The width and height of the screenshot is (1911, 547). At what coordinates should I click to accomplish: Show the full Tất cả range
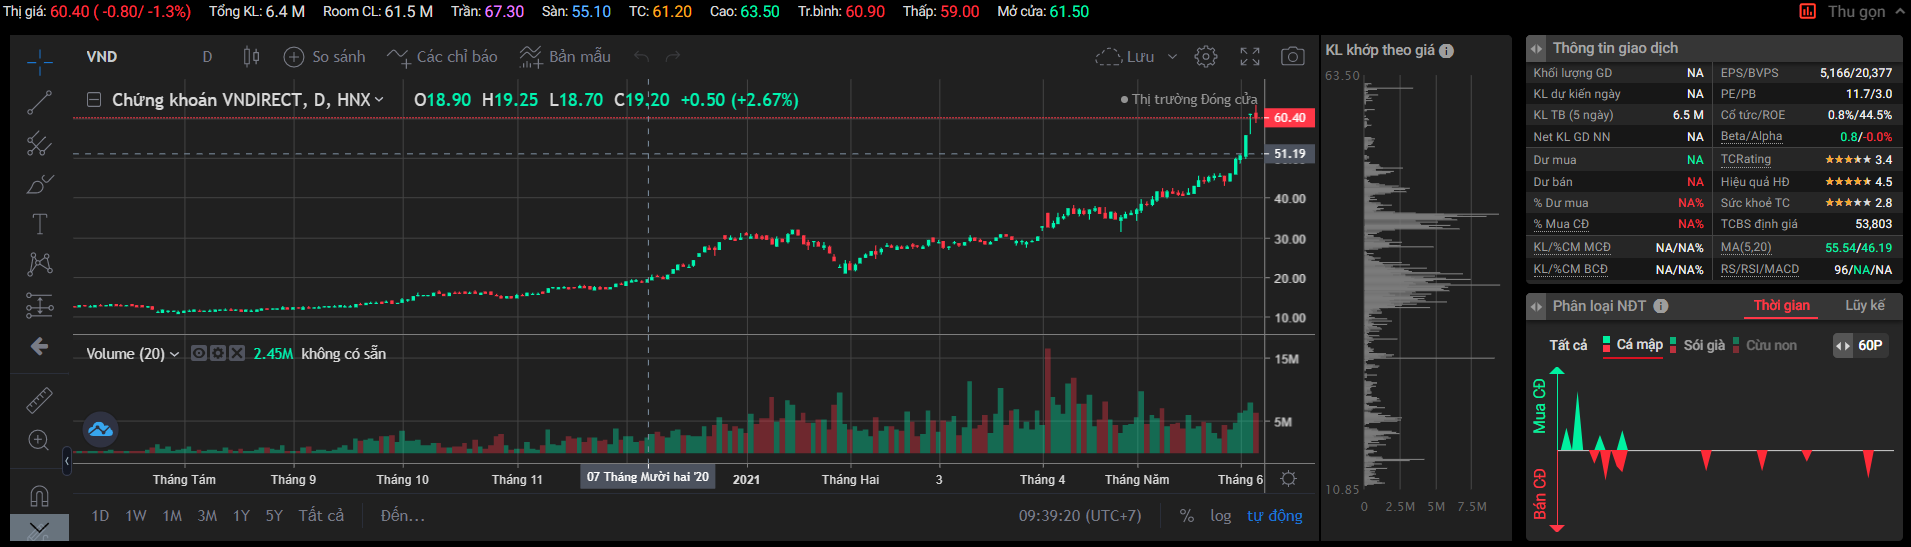[321, 516]
